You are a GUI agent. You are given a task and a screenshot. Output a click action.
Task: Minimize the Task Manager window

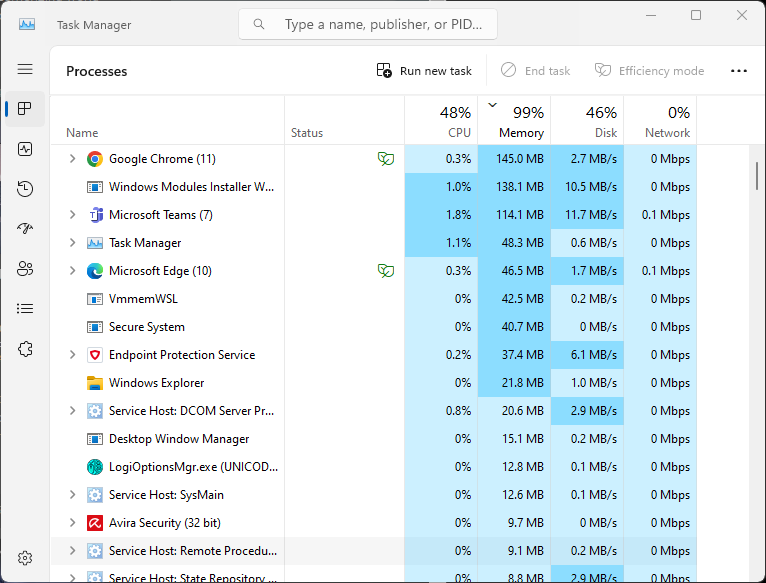(651, 16)
